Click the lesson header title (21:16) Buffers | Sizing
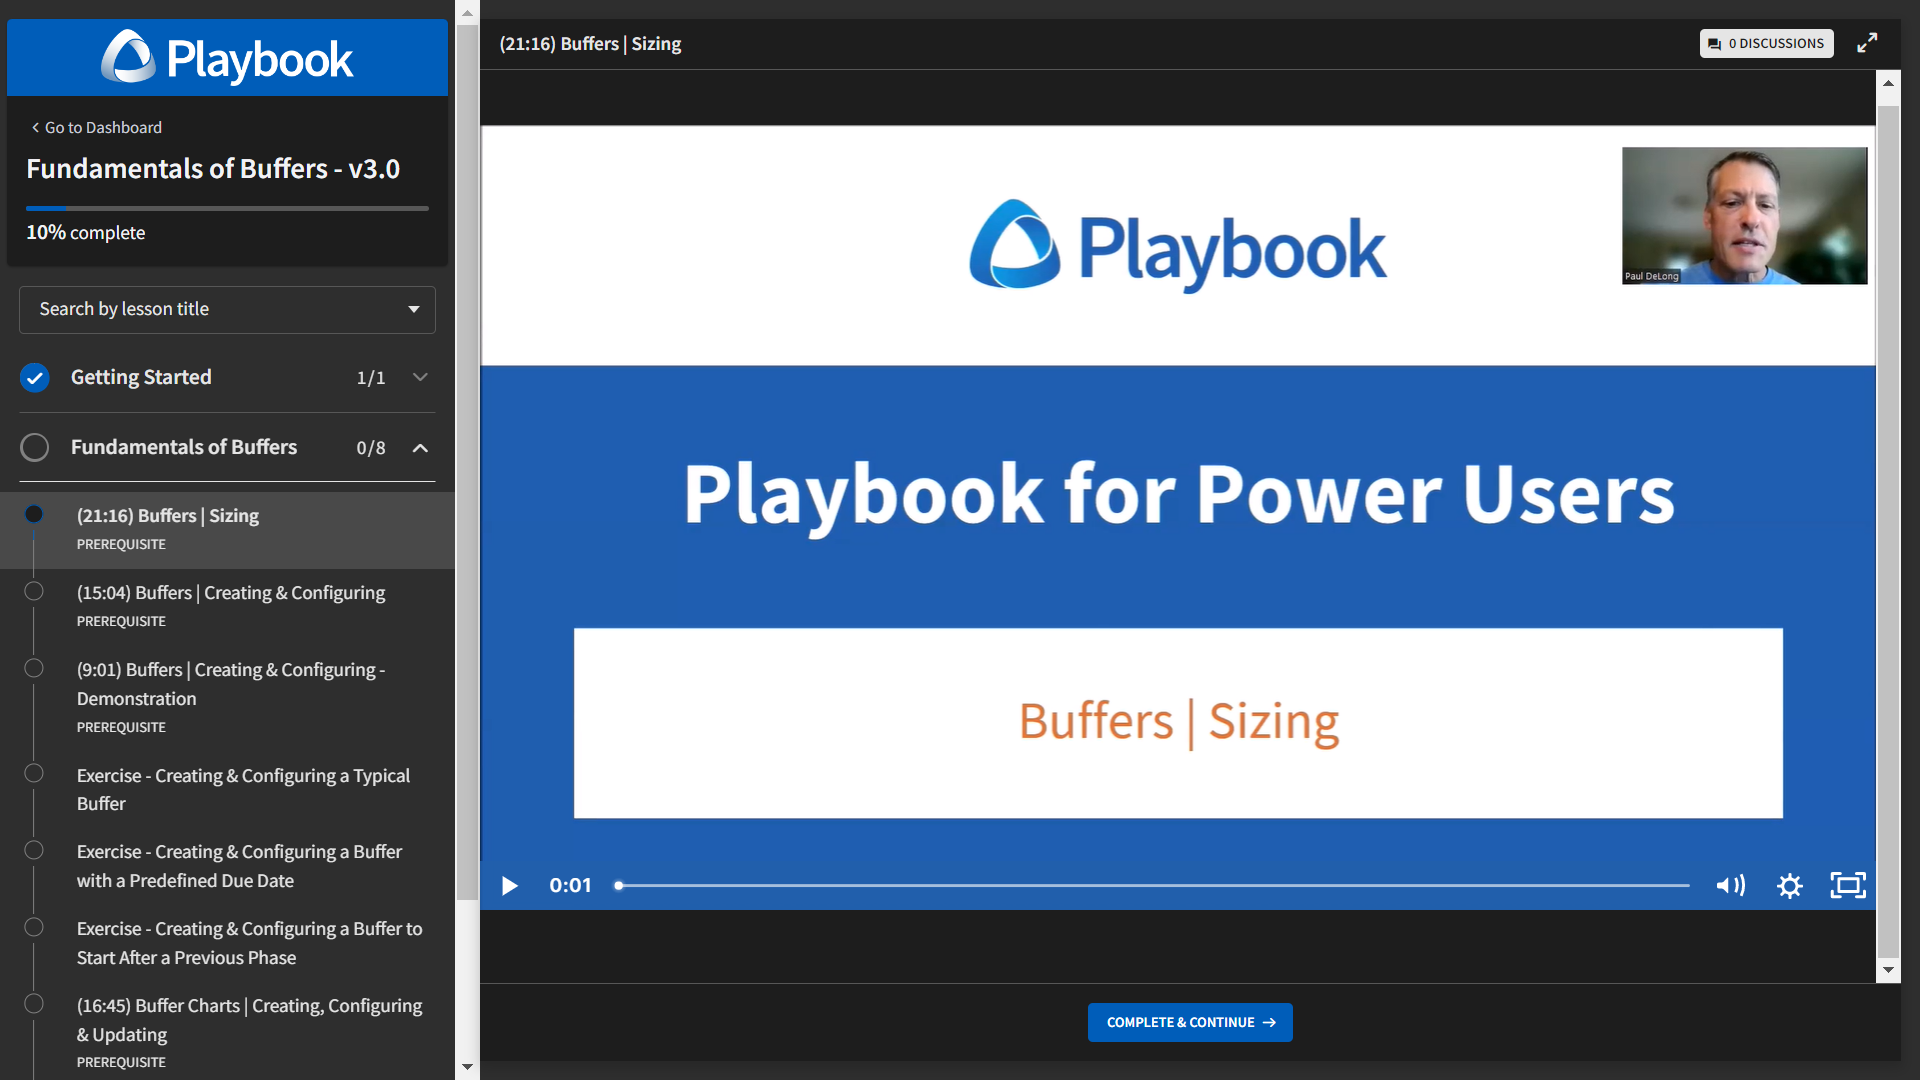Image resolution: width=1920 pixels, height=1080 pixels. point(590,44)
